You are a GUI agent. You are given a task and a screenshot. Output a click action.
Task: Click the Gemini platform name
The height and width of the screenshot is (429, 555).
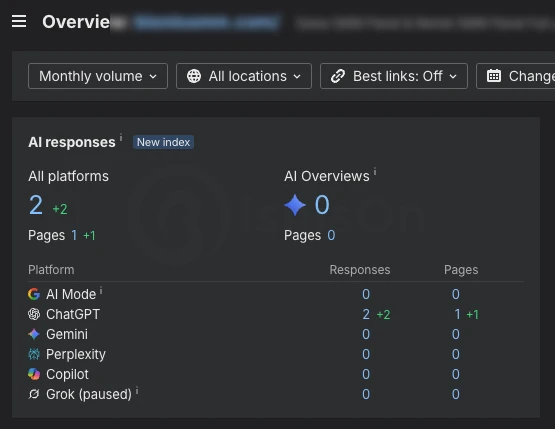[x=67, y=334]
